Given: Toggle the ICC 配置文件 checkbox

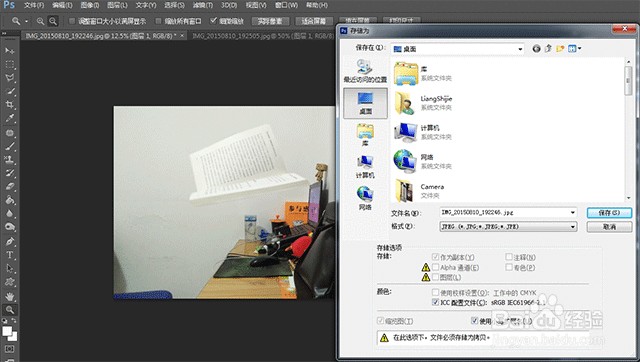Looking at the screenshot, I should [x=435, y=302].
